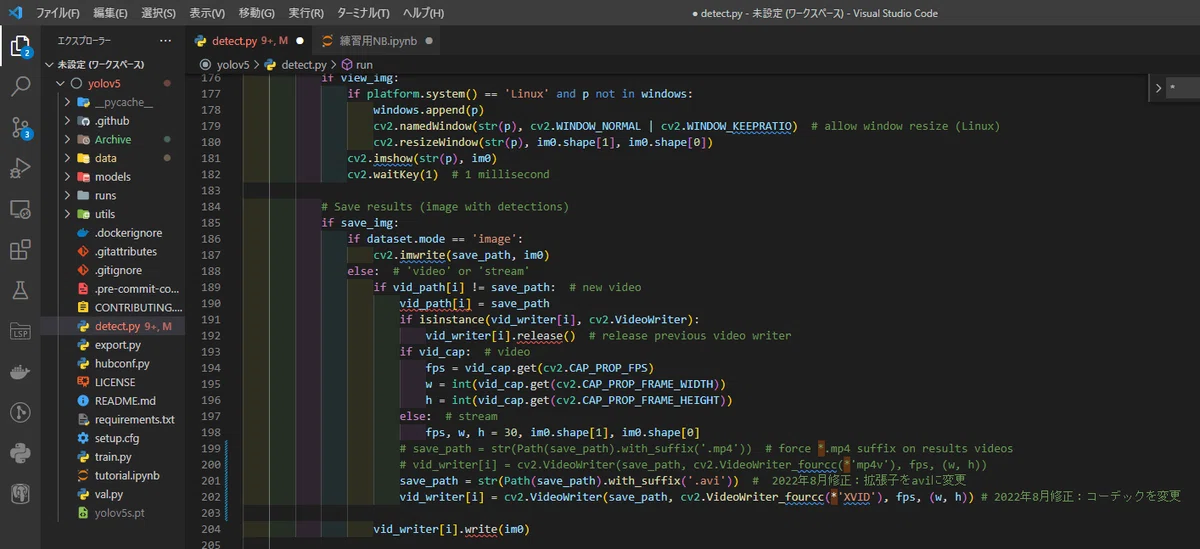Click git icon beside .gitattributes file
The width and height of the screenshot is (1200, 549).
pos(84,252)
